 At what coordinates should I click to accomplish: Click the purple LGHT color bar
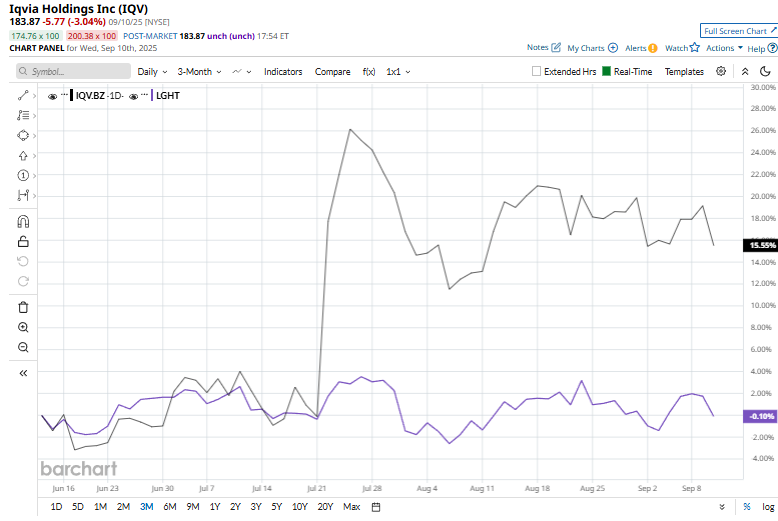coord(152,95)
